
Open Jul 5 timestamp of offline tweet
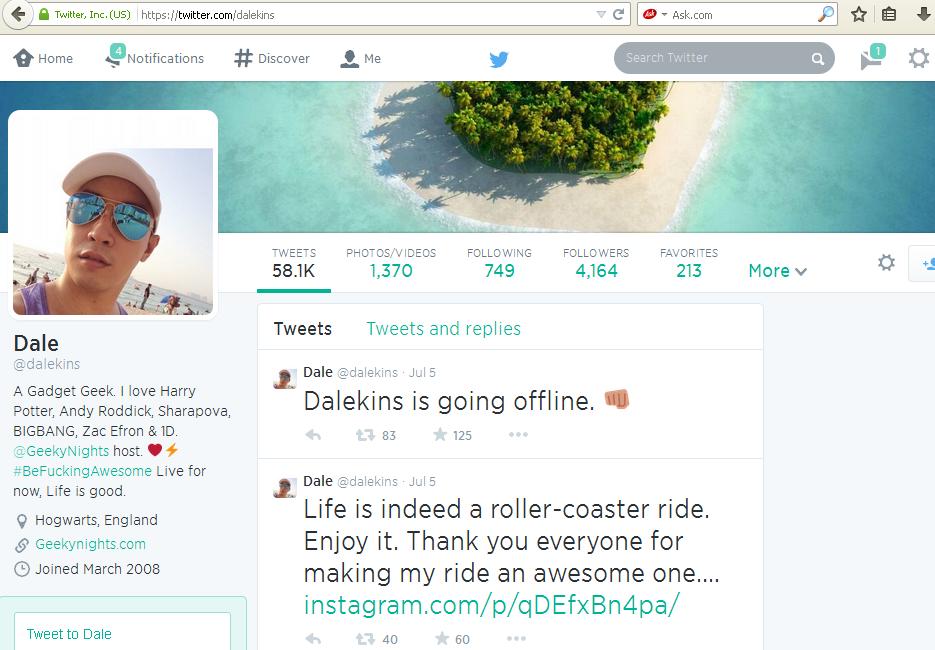(422, 373)
